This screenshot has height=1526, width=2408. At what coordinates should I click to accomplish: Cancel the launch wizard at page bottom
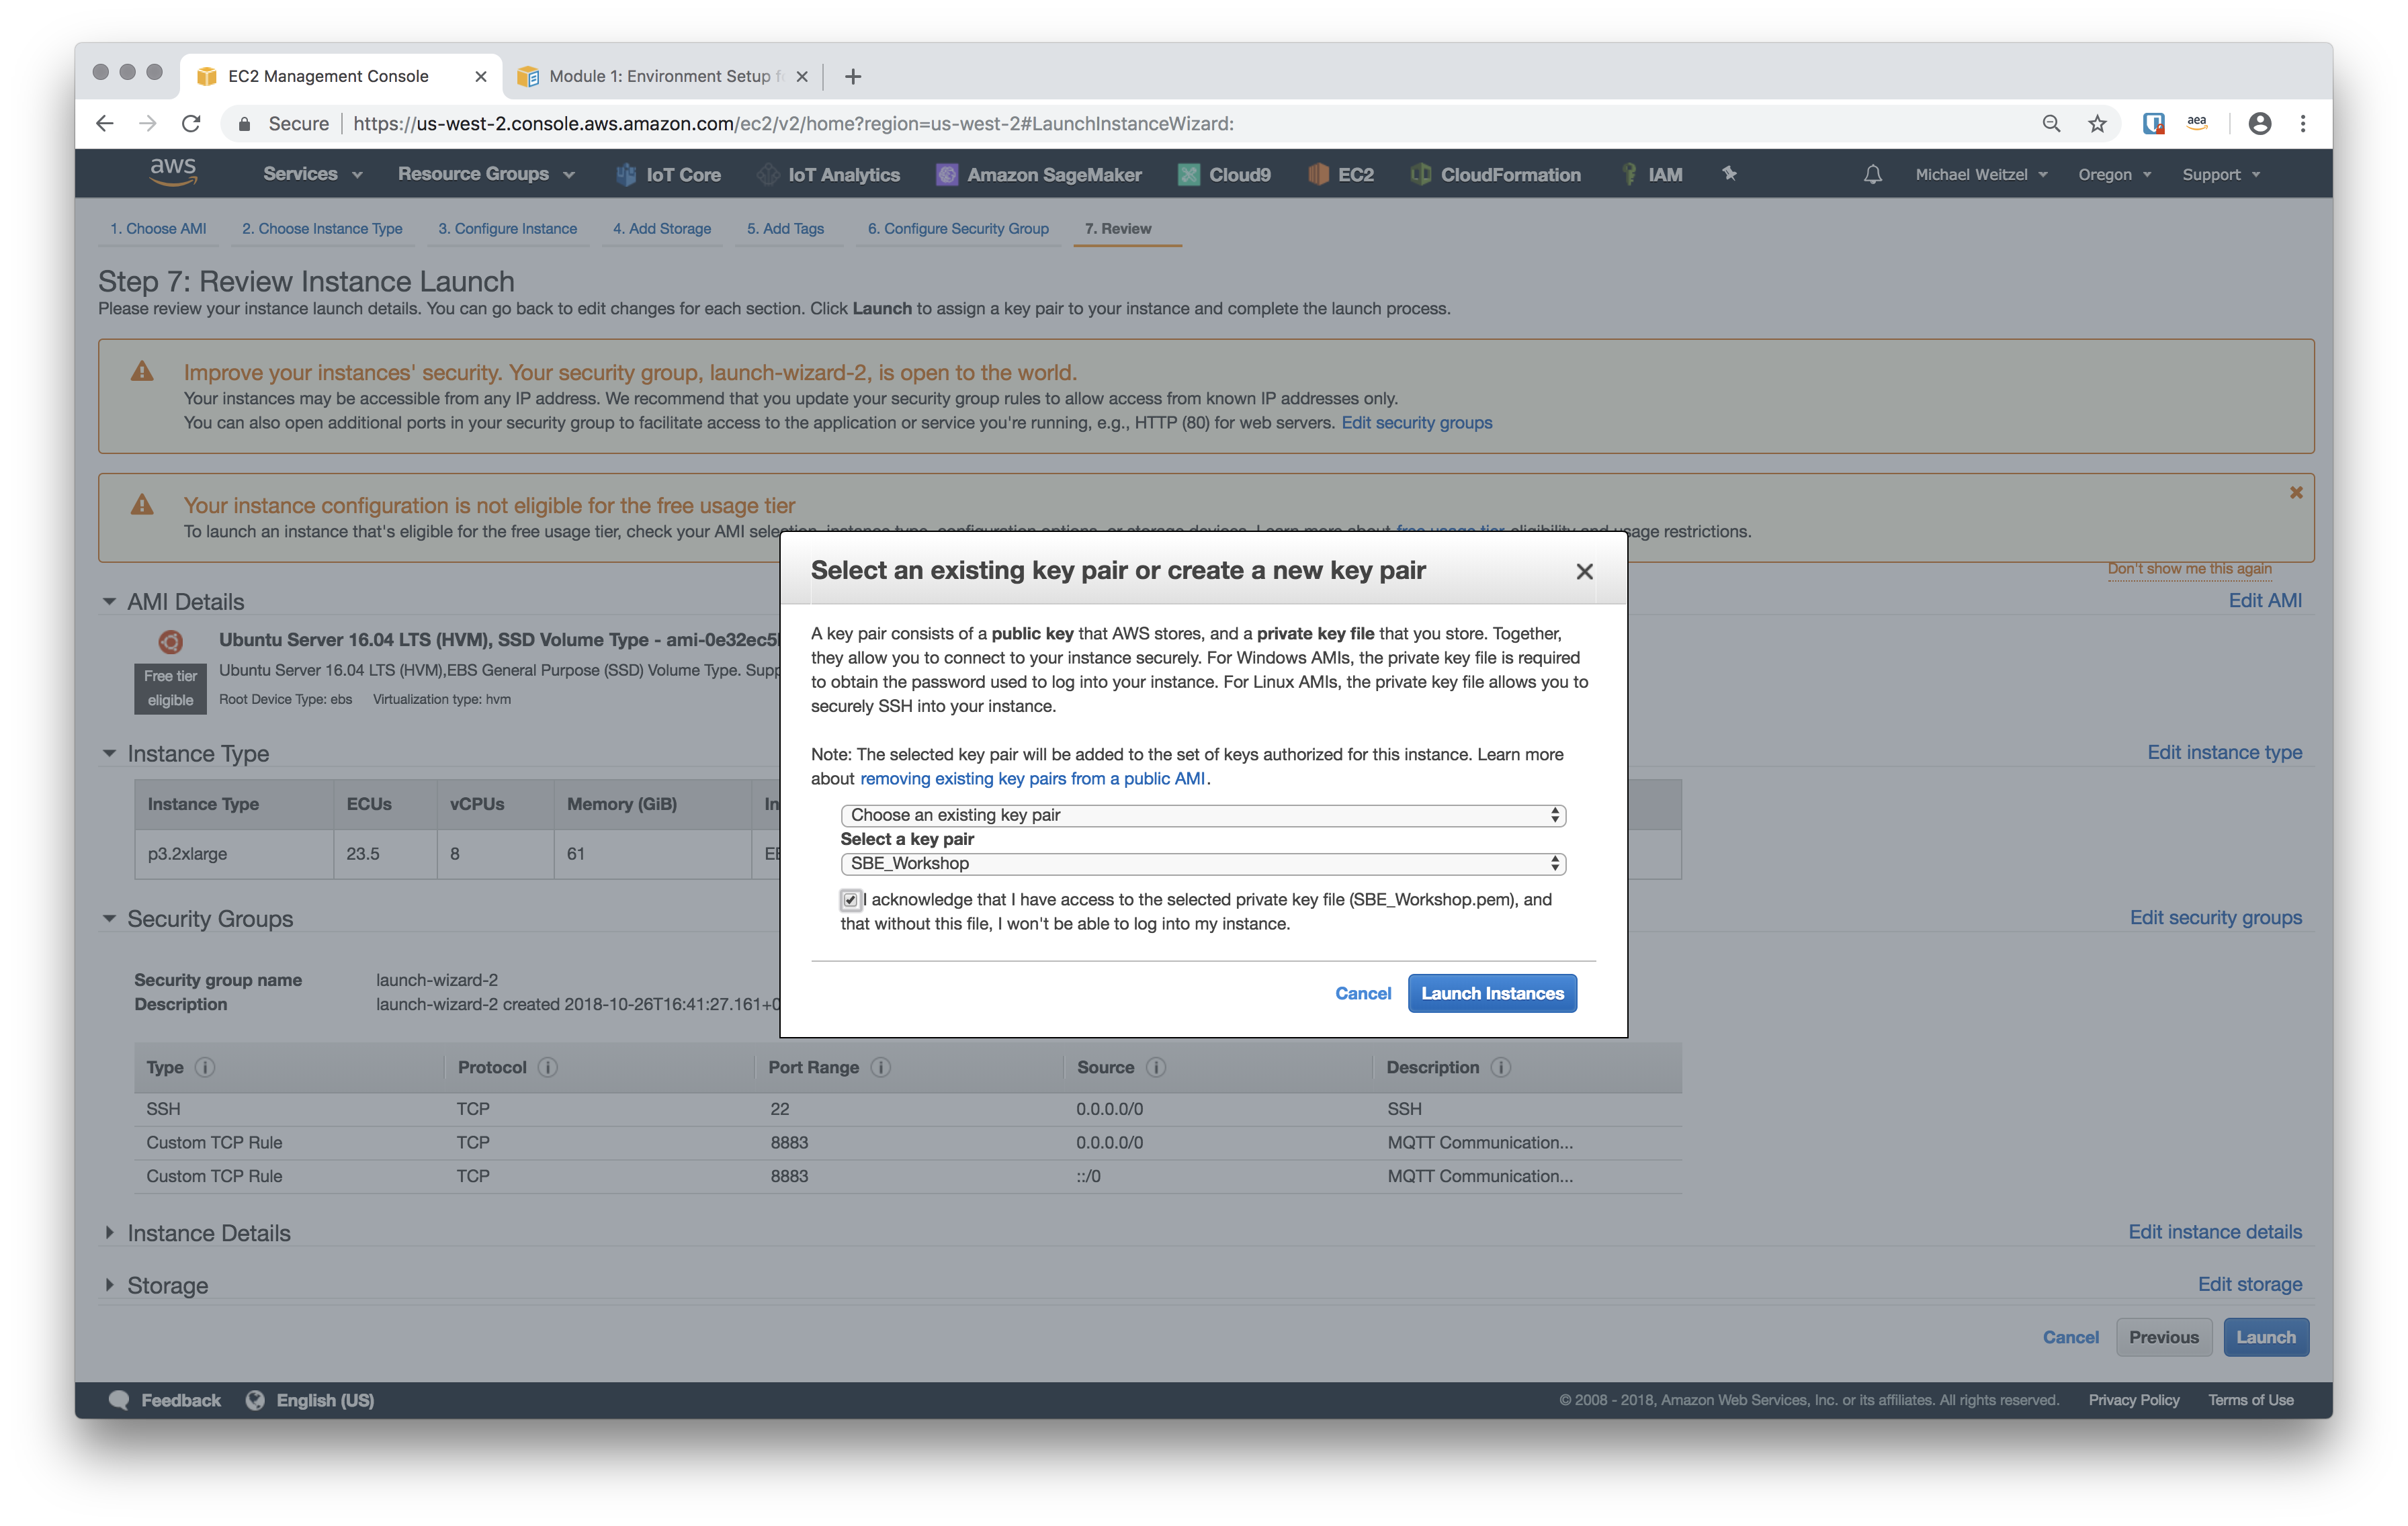[x=2070, y=1337]
